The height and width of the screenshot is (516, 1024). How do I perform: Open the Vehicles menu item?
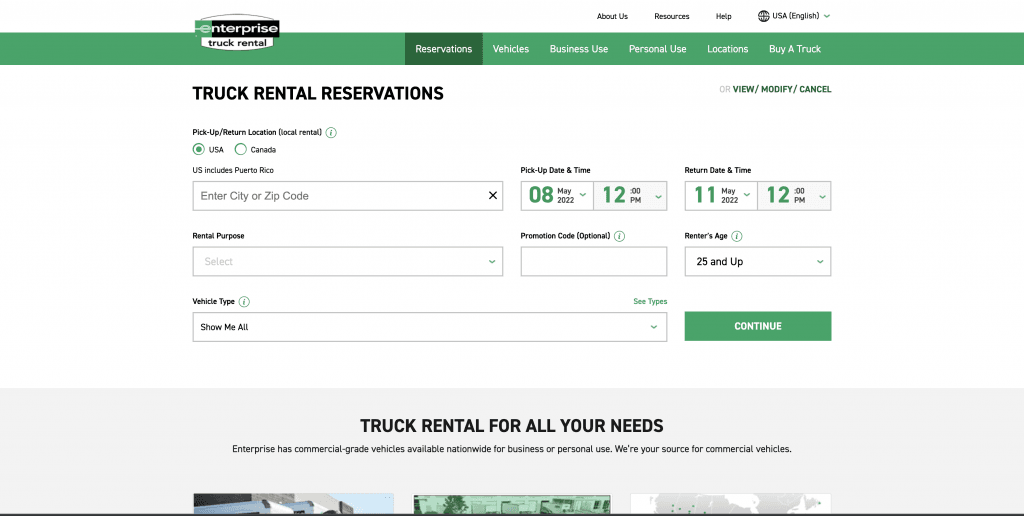pos(511,49)
